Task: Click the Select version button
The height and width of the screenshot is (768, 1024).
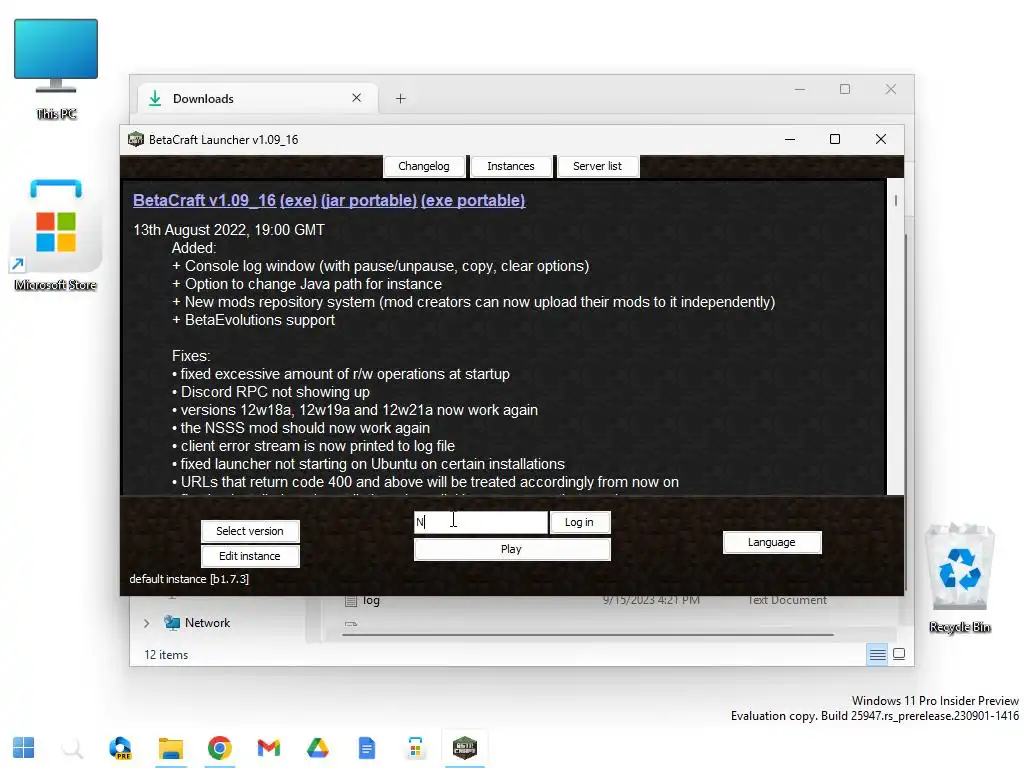Action: point(250,531)
